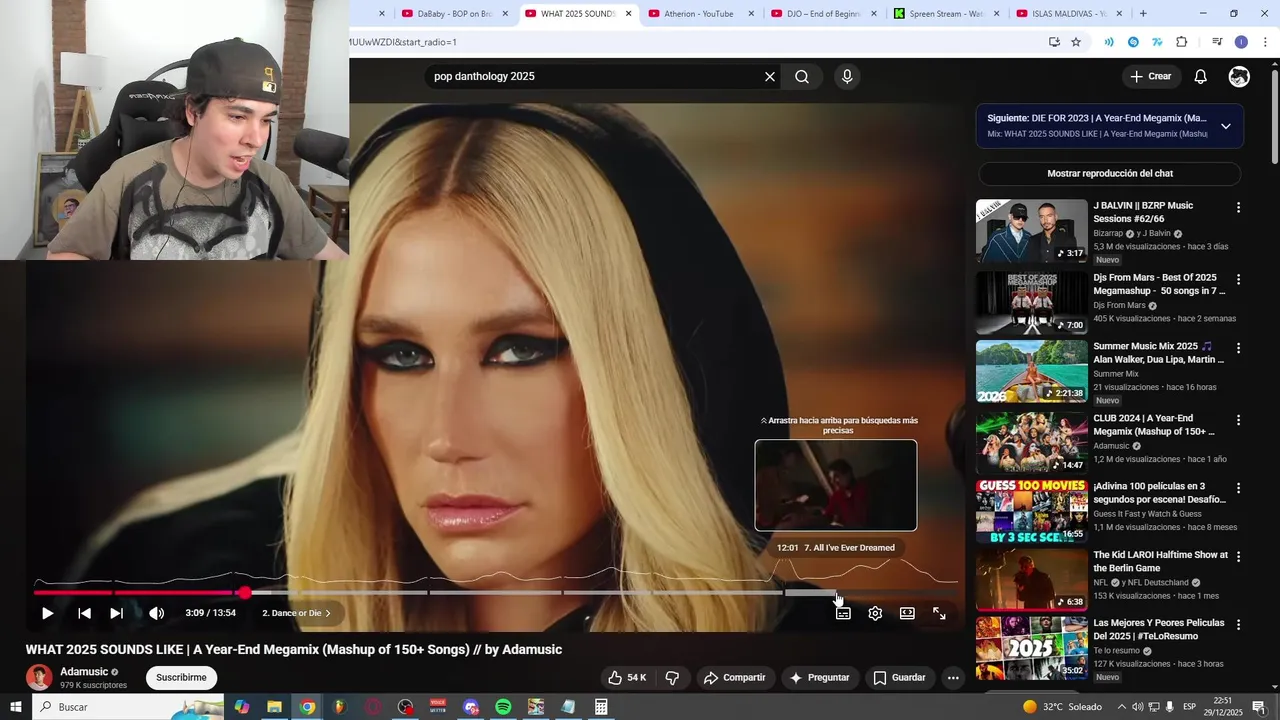
Task: Save video with Guardar
Action: click(899, 677)
